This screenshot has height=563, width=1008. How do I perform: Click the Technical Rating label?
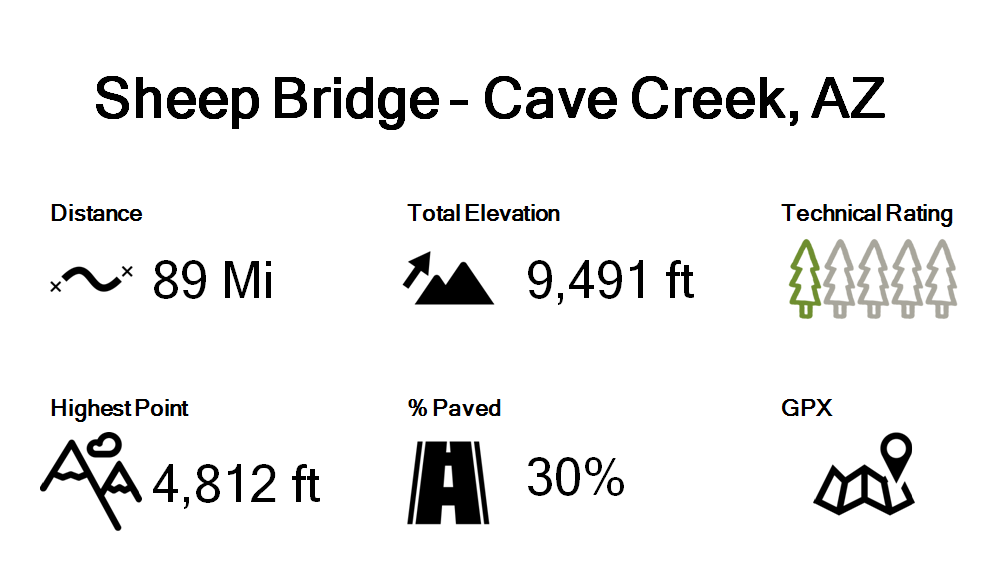[x=867, y=213]
